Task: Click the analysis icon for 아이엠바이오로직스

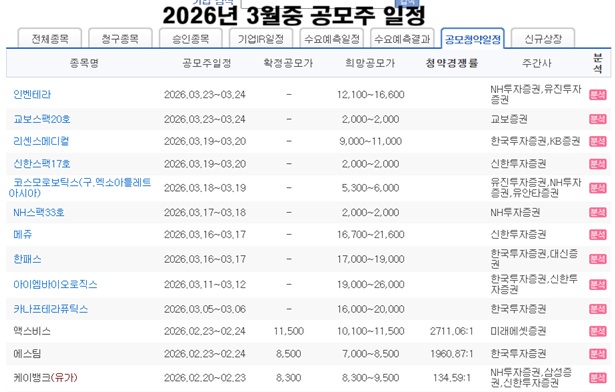Action: tap(597, 284)
